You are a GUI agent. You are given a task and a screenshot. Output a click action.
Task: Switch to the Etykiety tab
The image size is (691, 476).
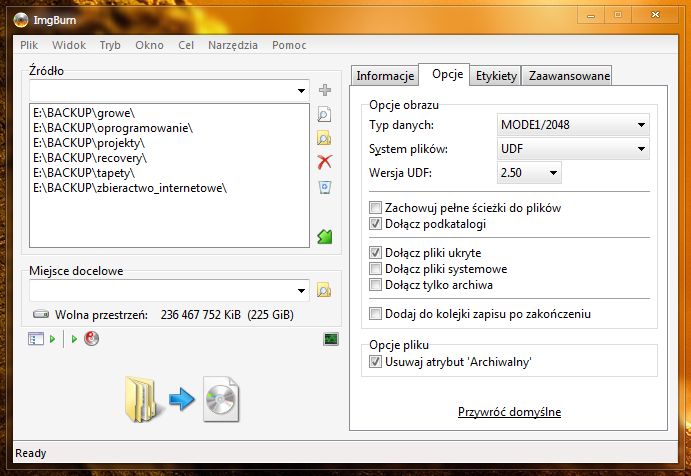pos(496,76)
